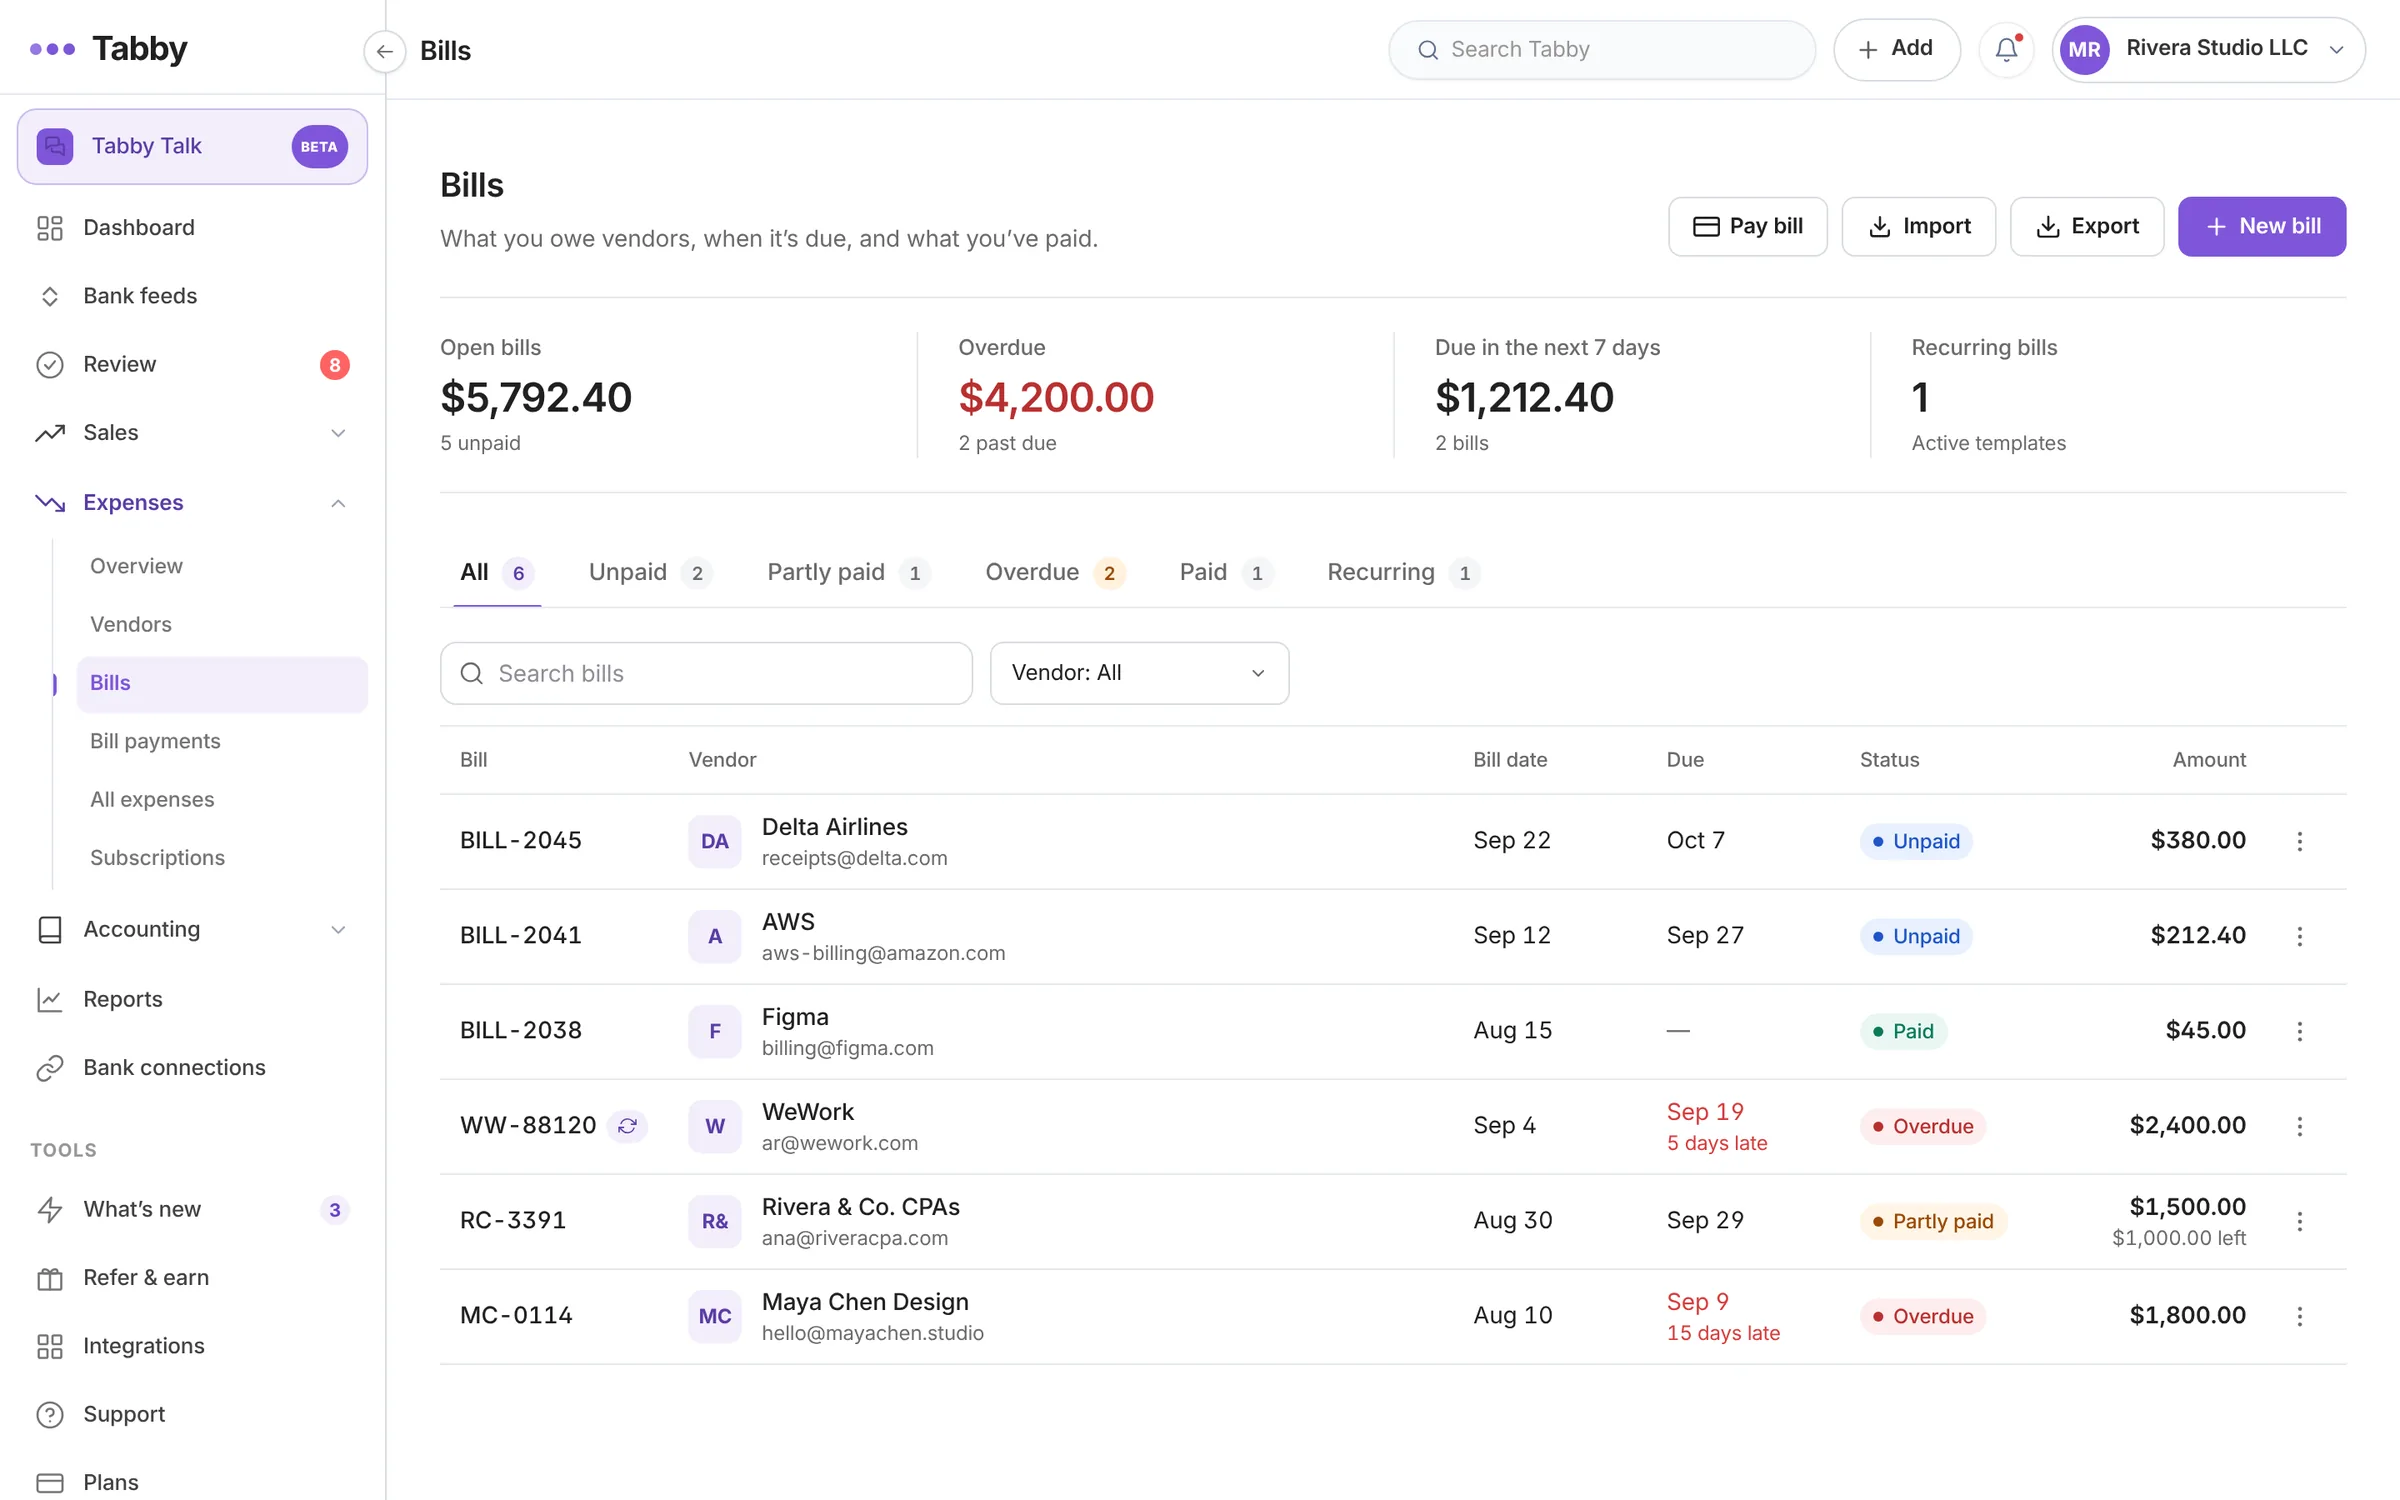
Task: Click the Pay bill button
Action: (1747, 226)
